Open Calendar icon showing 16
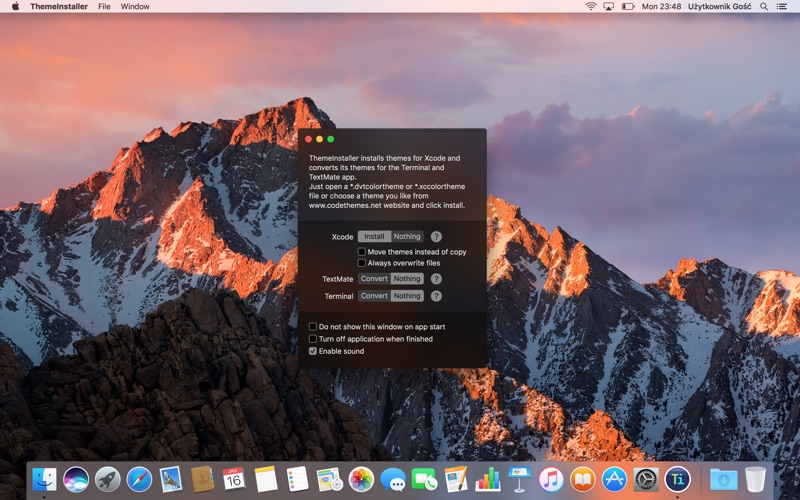Image resolution: width=800 pixels, height=500 pixels. (x=234, y=480)
